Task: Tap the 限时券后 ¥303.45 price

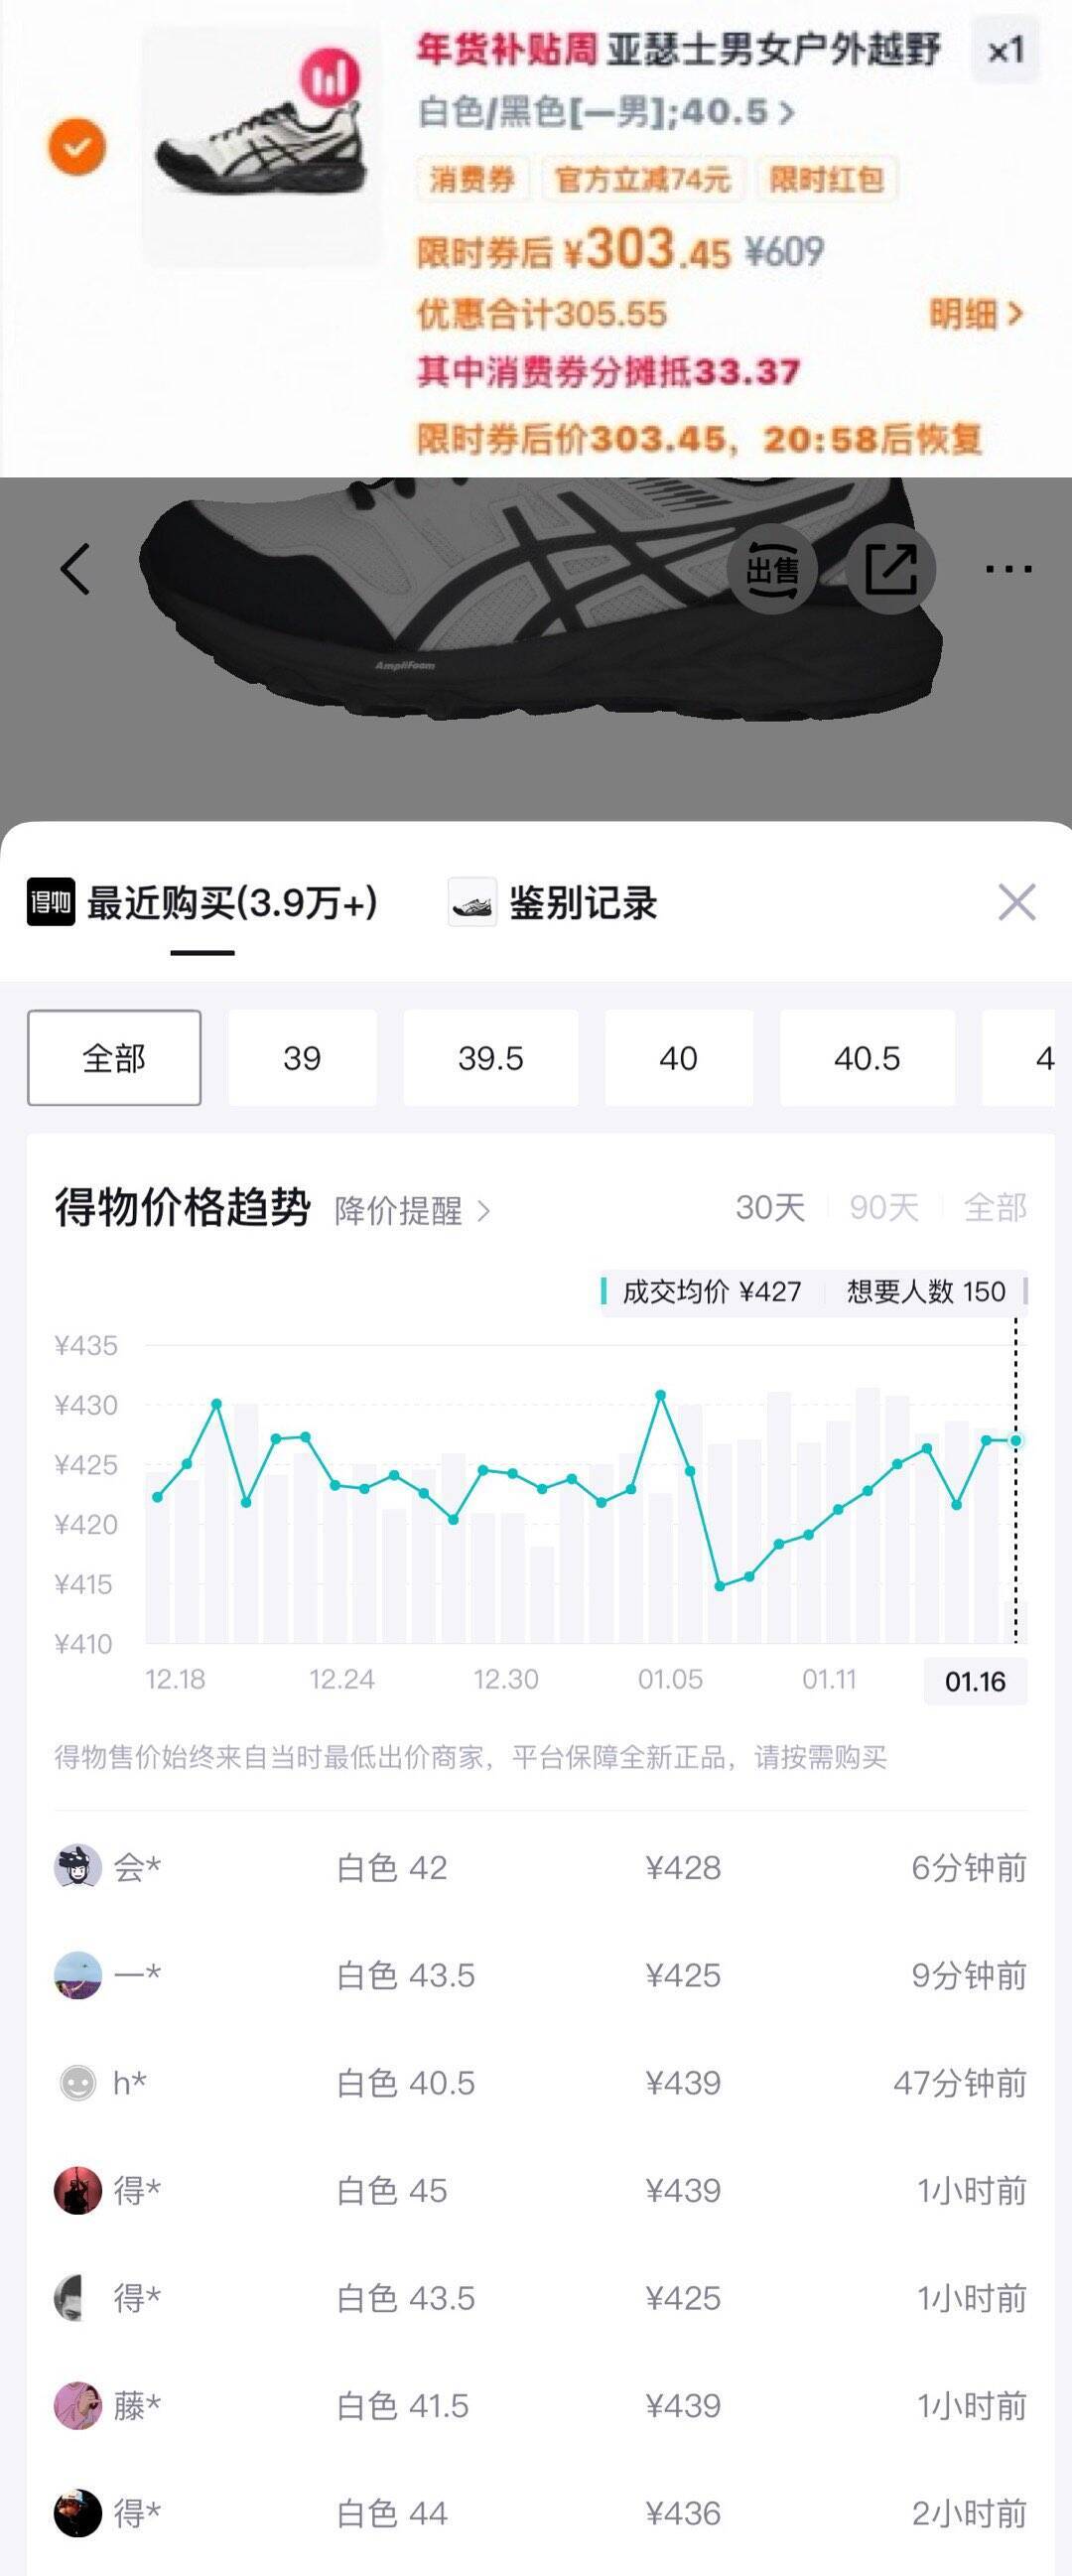Action: pyautogui.click(x=574, y=249)
